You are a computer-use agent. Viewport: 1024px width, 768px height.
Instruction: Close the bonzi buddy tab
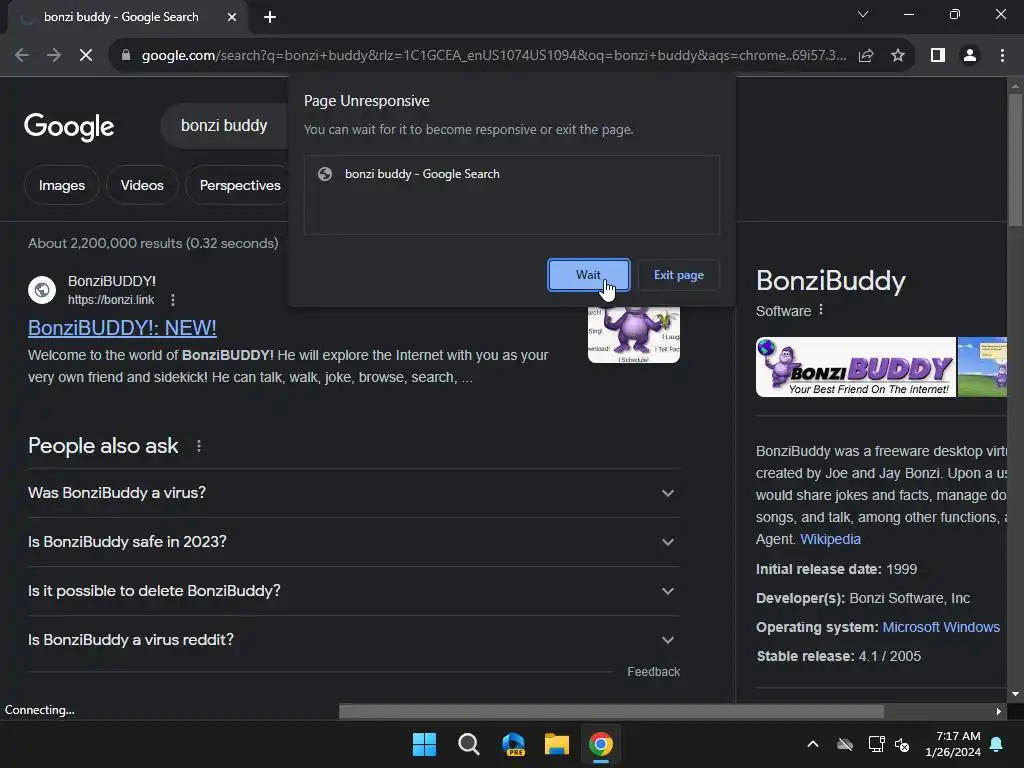(x=232, y=17)
